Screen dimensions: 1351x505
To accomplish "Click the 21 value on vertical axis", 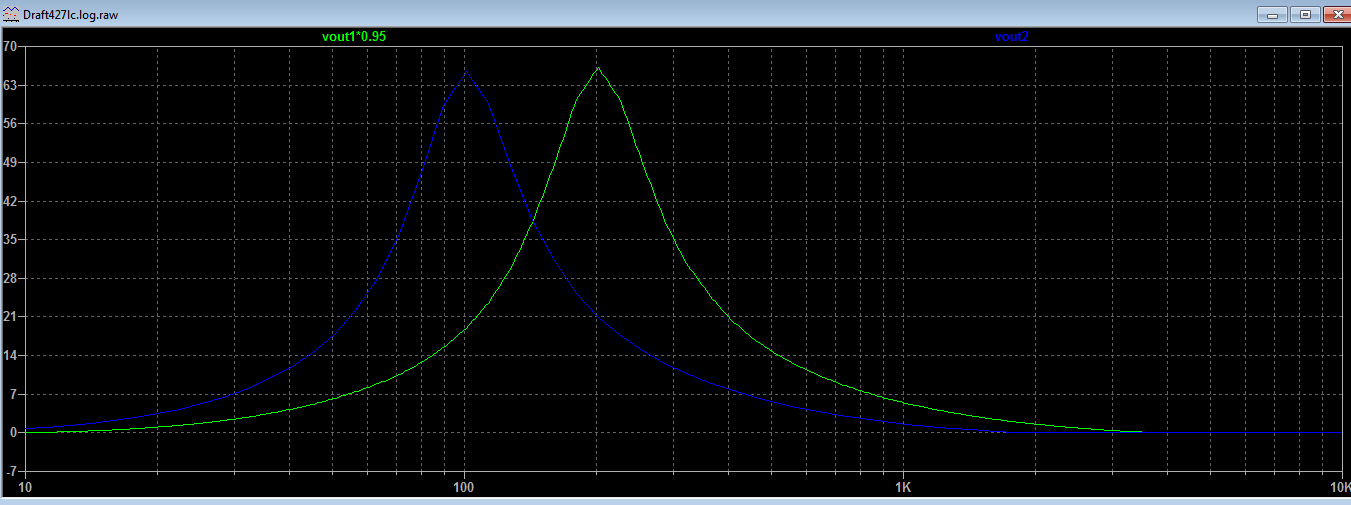I will coord(10,316).
